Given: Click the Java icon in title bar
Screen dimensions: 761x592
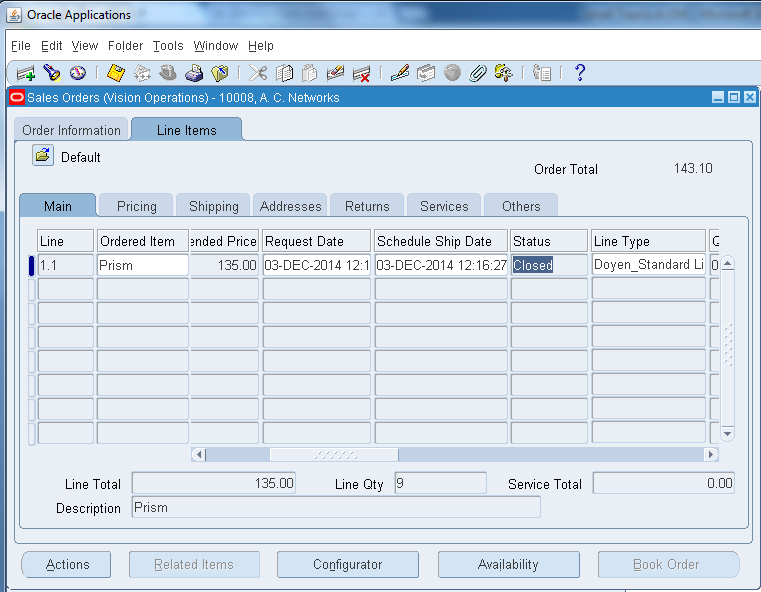Looking at the screenshot, I should 14,15.
